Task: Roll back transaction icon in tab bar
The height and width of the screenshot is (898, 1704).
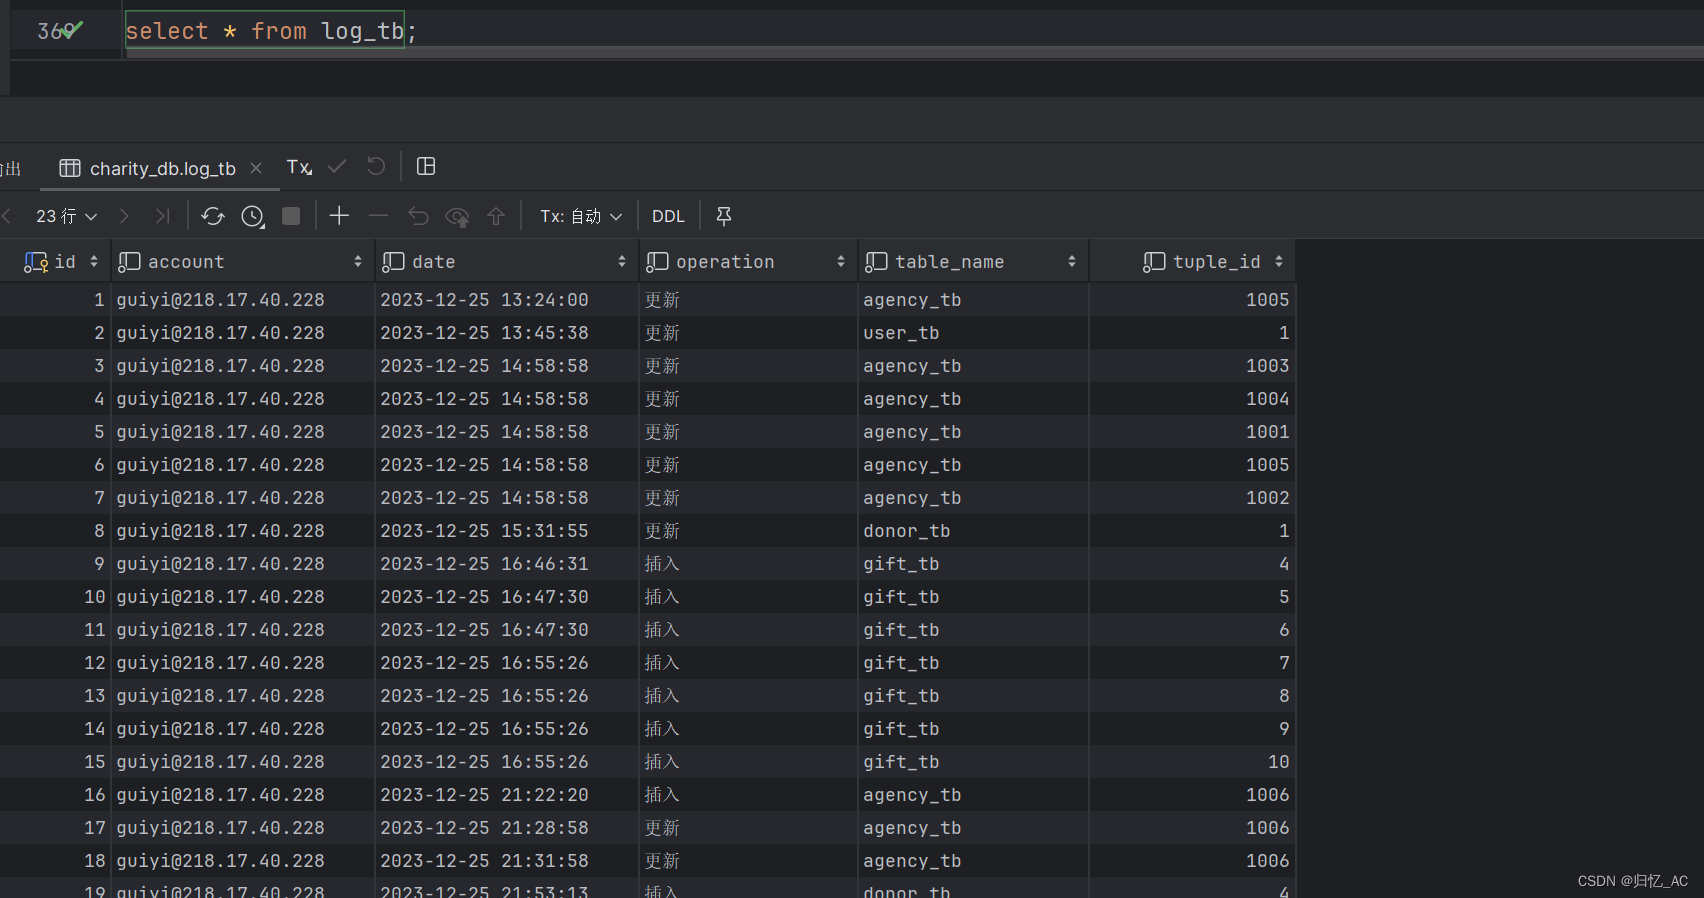Action: pos(376,166)
